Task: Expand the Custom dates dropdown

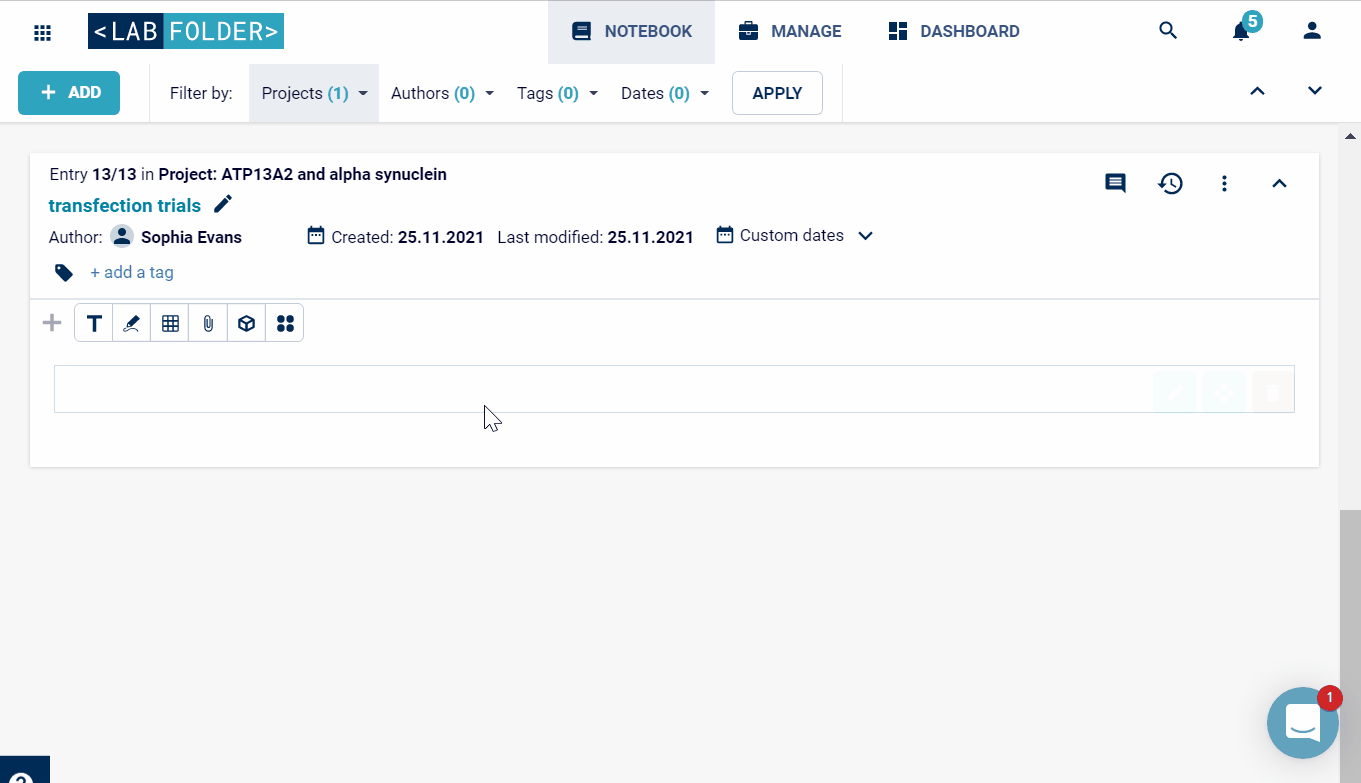Action: tap(795, 236)
